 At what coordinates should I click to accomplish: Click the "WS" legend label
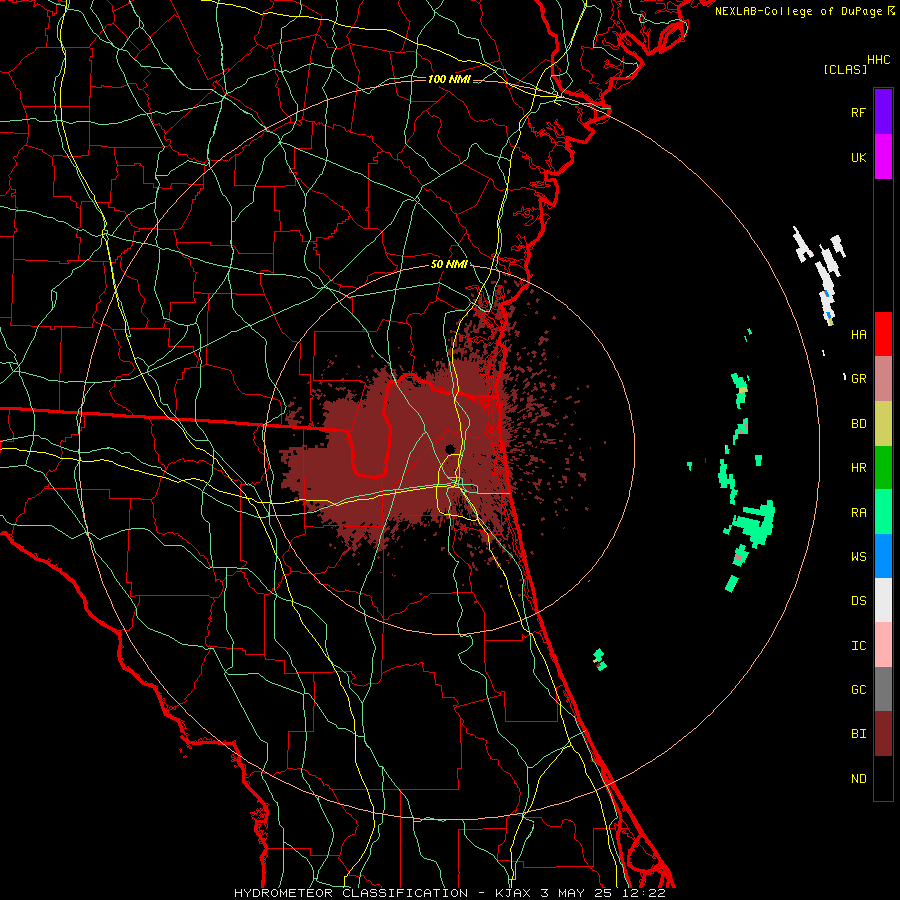[858, 557]
